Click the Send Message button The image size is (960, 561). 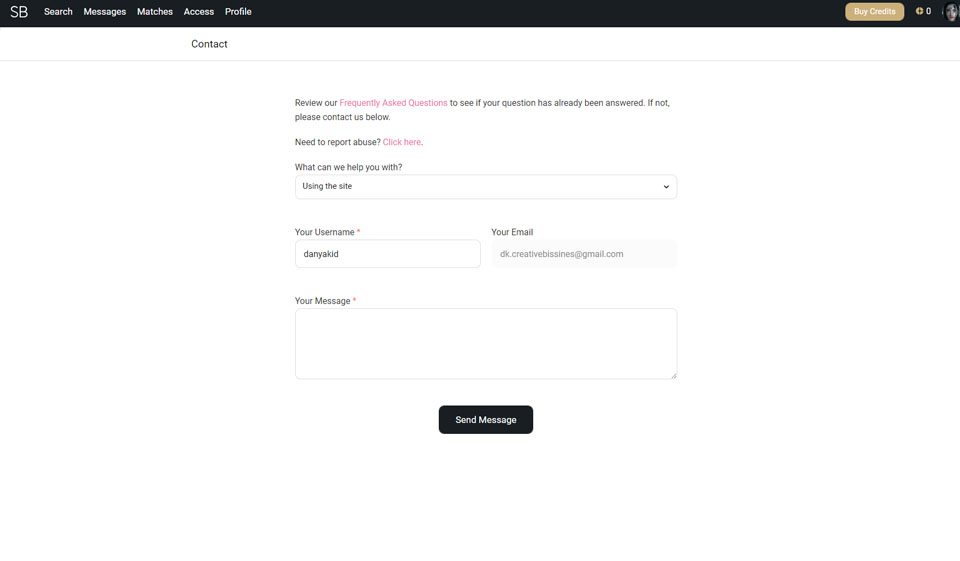[x=485, y=420]
